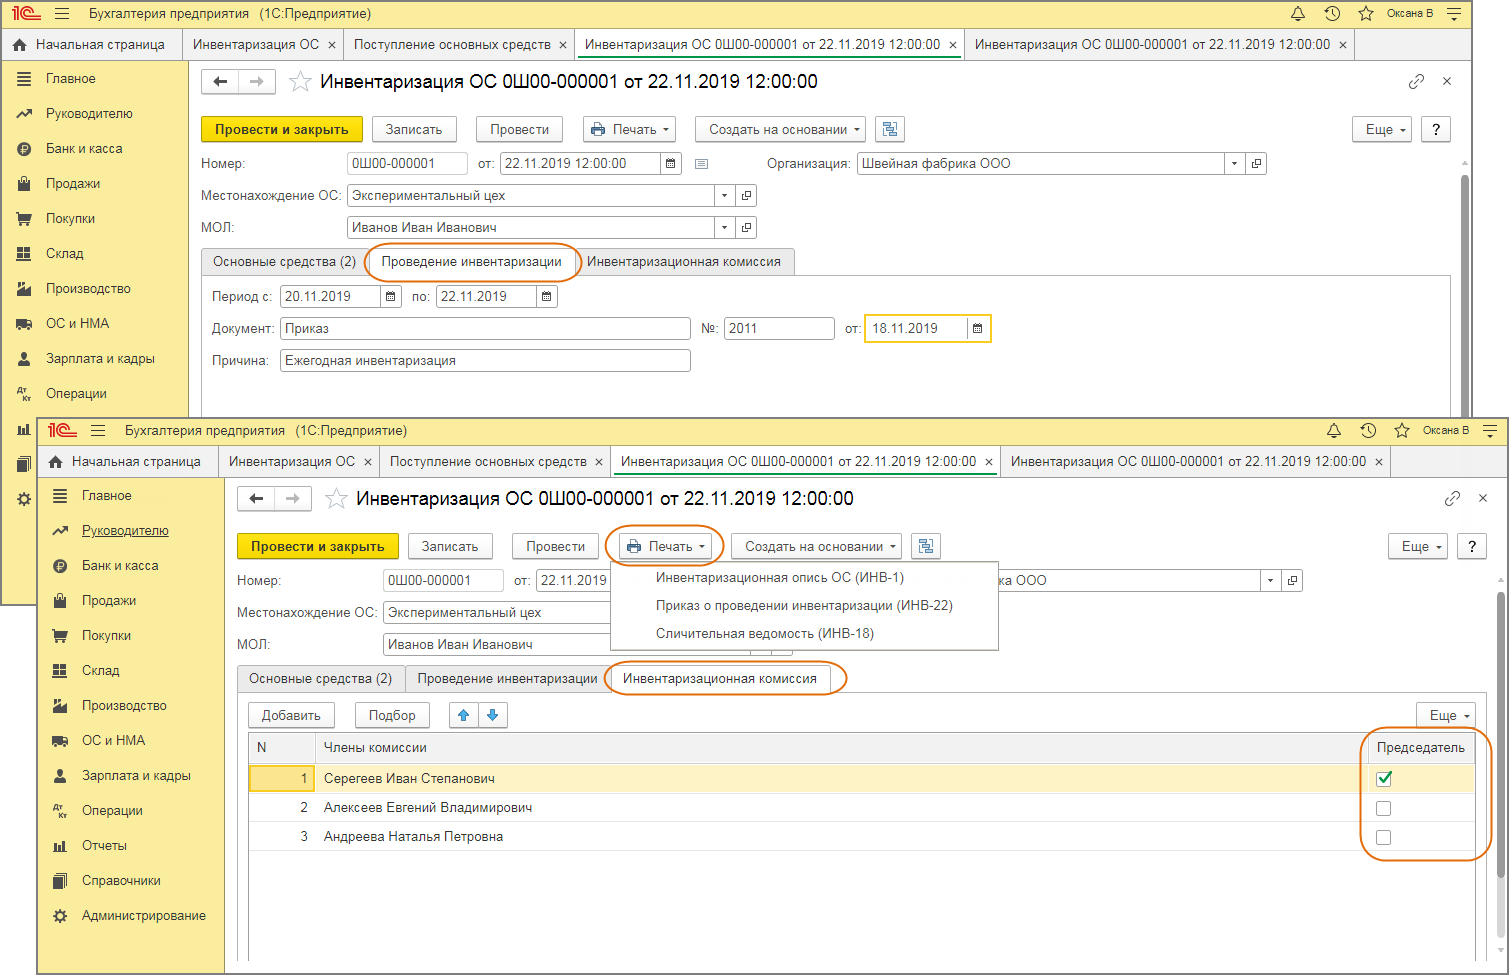
Task: Move commission member down with arrow
Action: coord(493,715)
